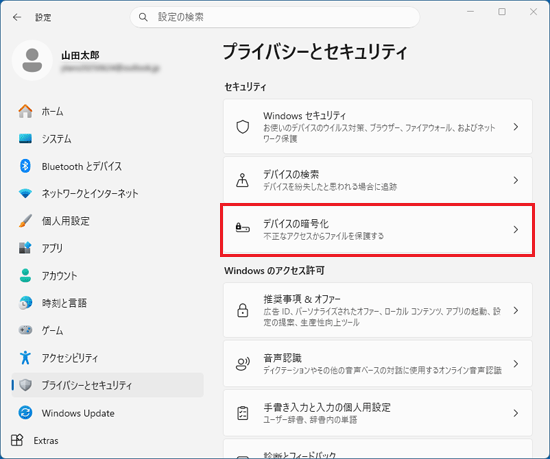Expand Windows セキュリティ chevron
Image resolution: width=550 pixels, height=459 pixels.
pos(515,127)
